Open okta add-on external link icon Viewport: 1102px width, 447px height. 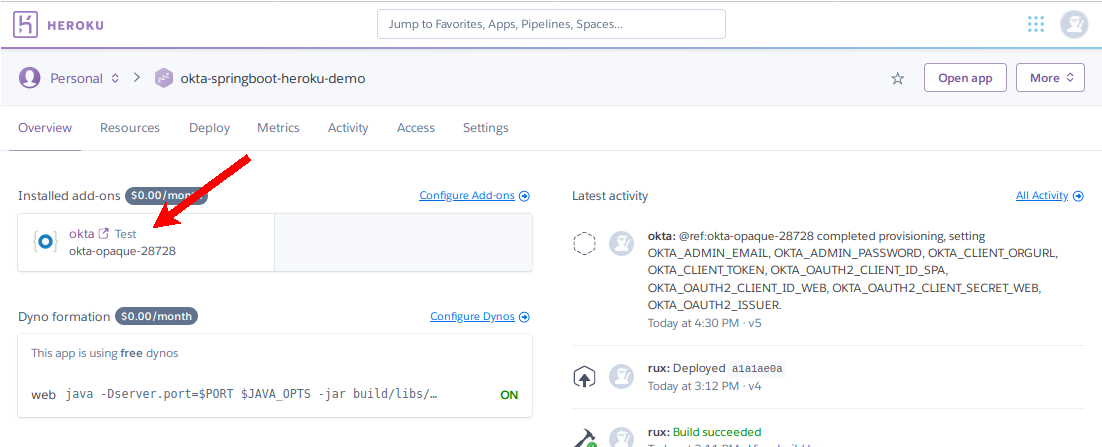coord(103,234)
